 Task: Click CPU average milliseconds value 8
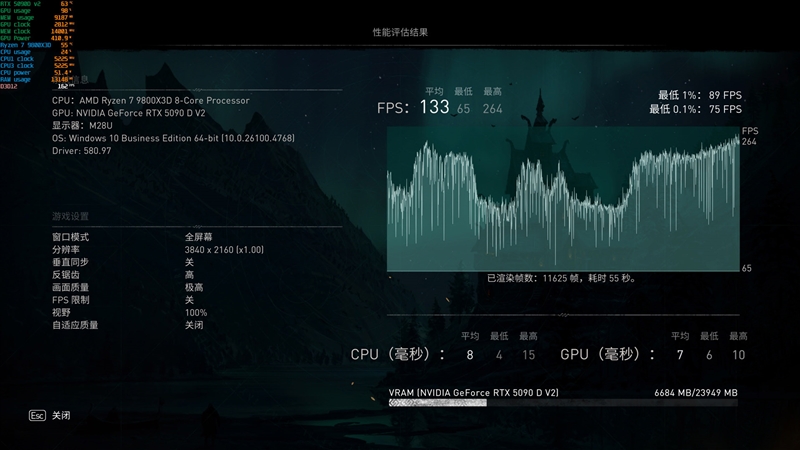pos(470,355)
